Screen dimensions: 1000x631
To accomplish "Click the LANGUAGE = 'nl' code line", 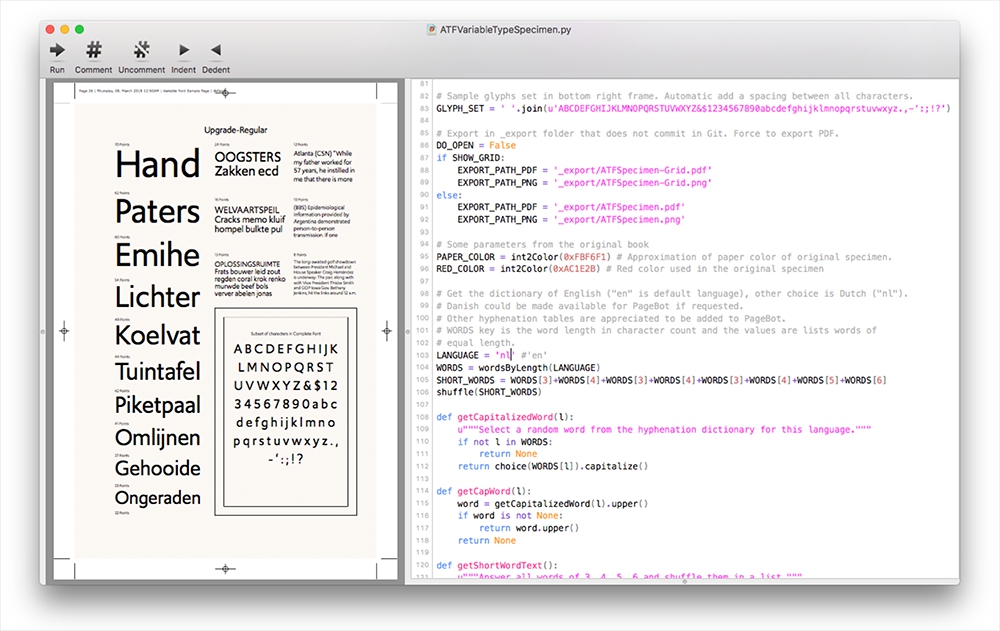I will point(492,355).
